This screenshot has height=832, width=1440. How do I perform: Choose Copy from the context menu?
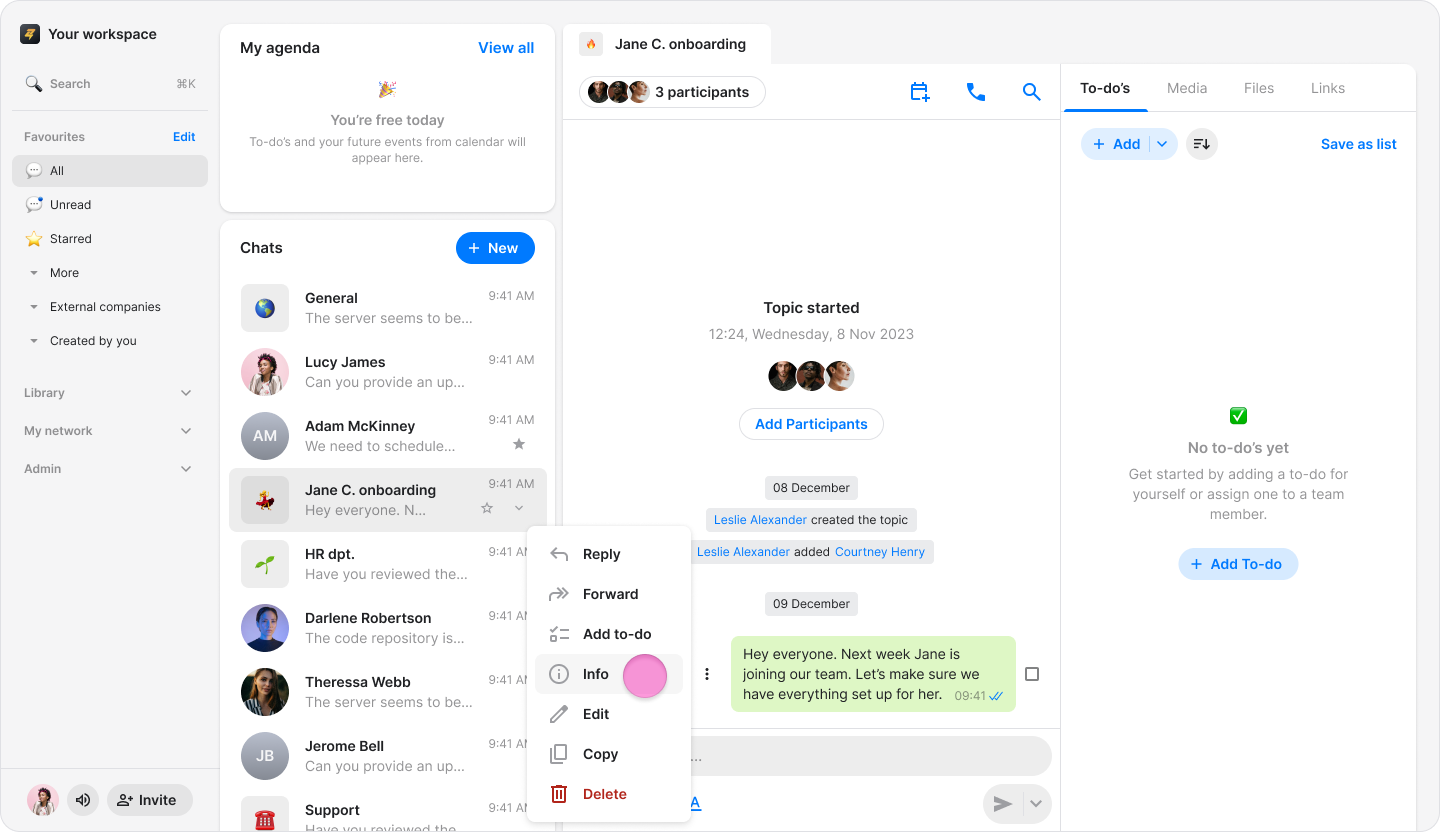click(609, 754)
